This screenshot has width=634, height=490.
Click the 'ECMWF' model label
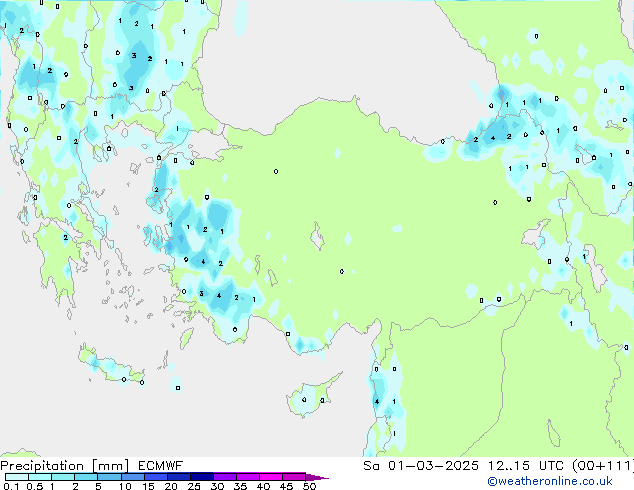click(161, 466)
